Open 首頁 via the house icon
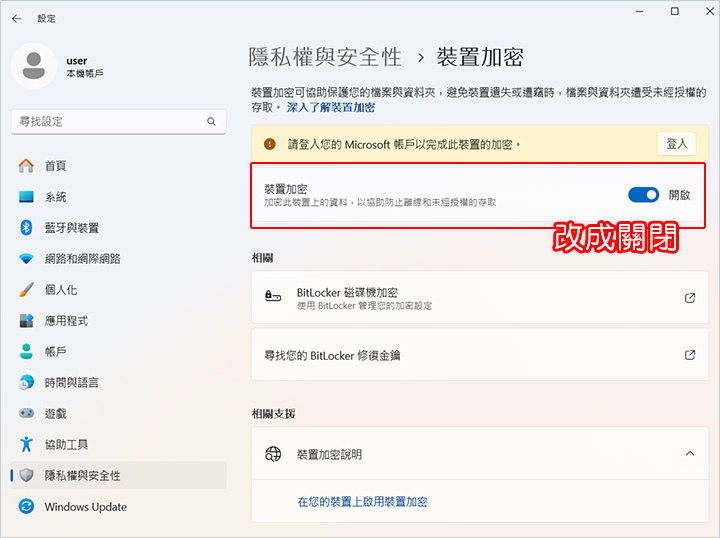Screen dimensions: 720x538 click(x=26, y=166)
